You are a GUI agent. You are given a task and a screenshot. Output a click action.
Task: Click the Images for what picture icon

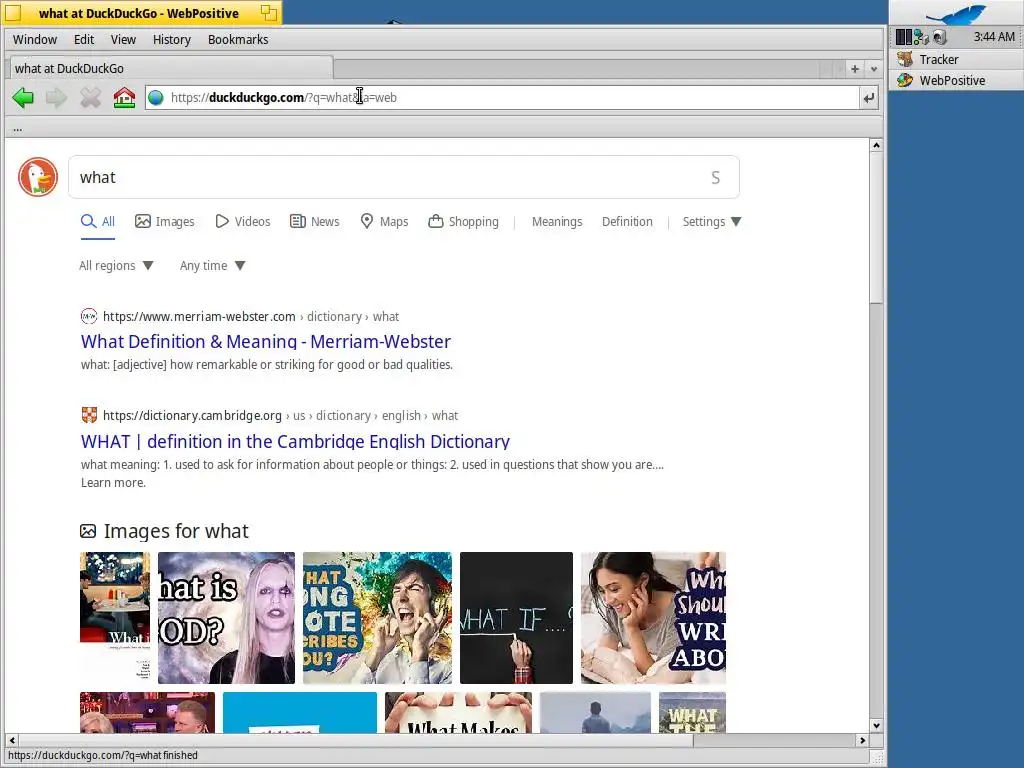[x=88, y=532]
